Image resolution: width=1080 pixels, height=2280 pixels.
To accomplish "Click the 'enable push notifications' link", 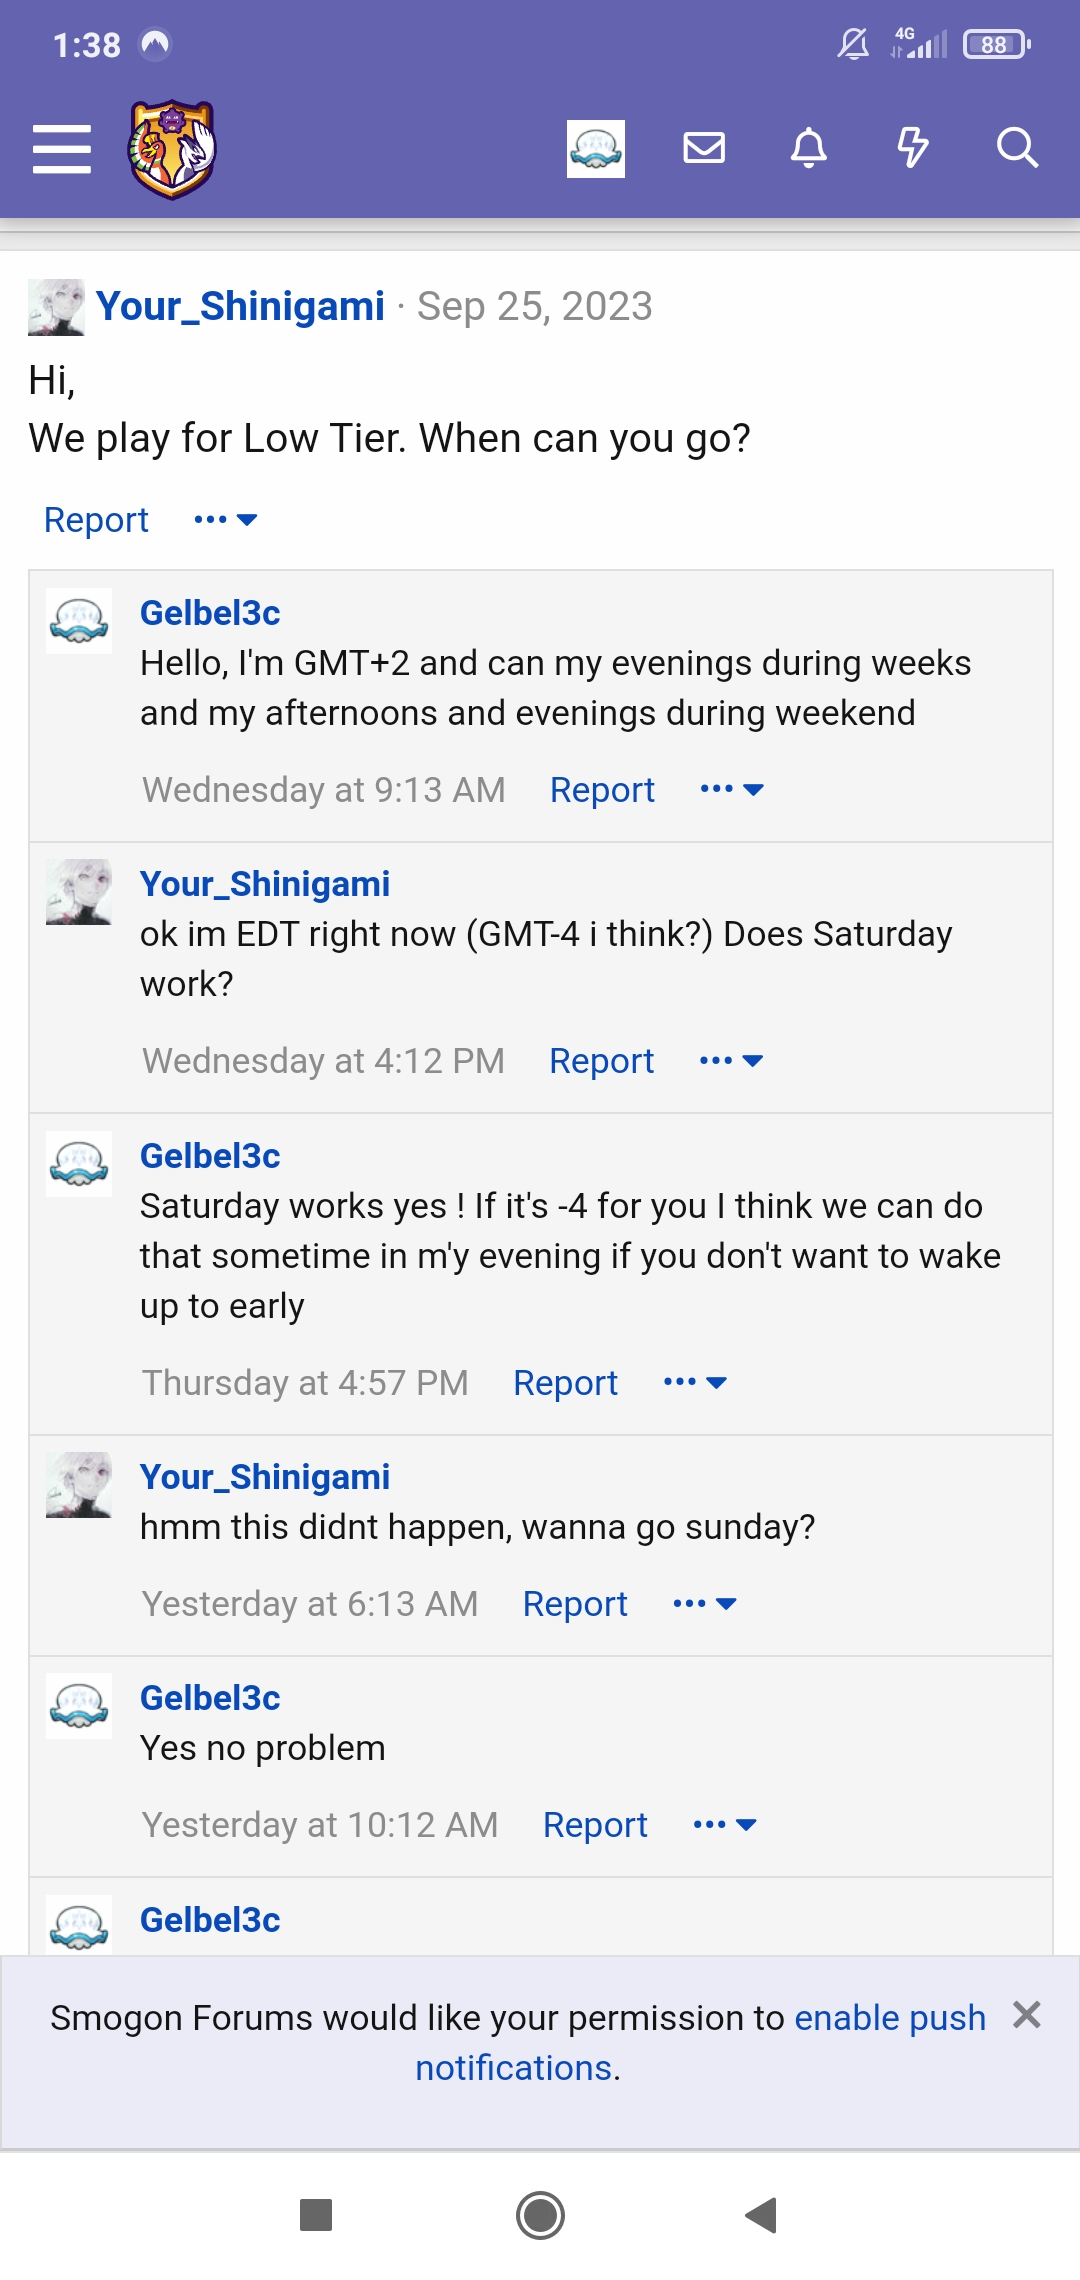I will click(888, 2017).
